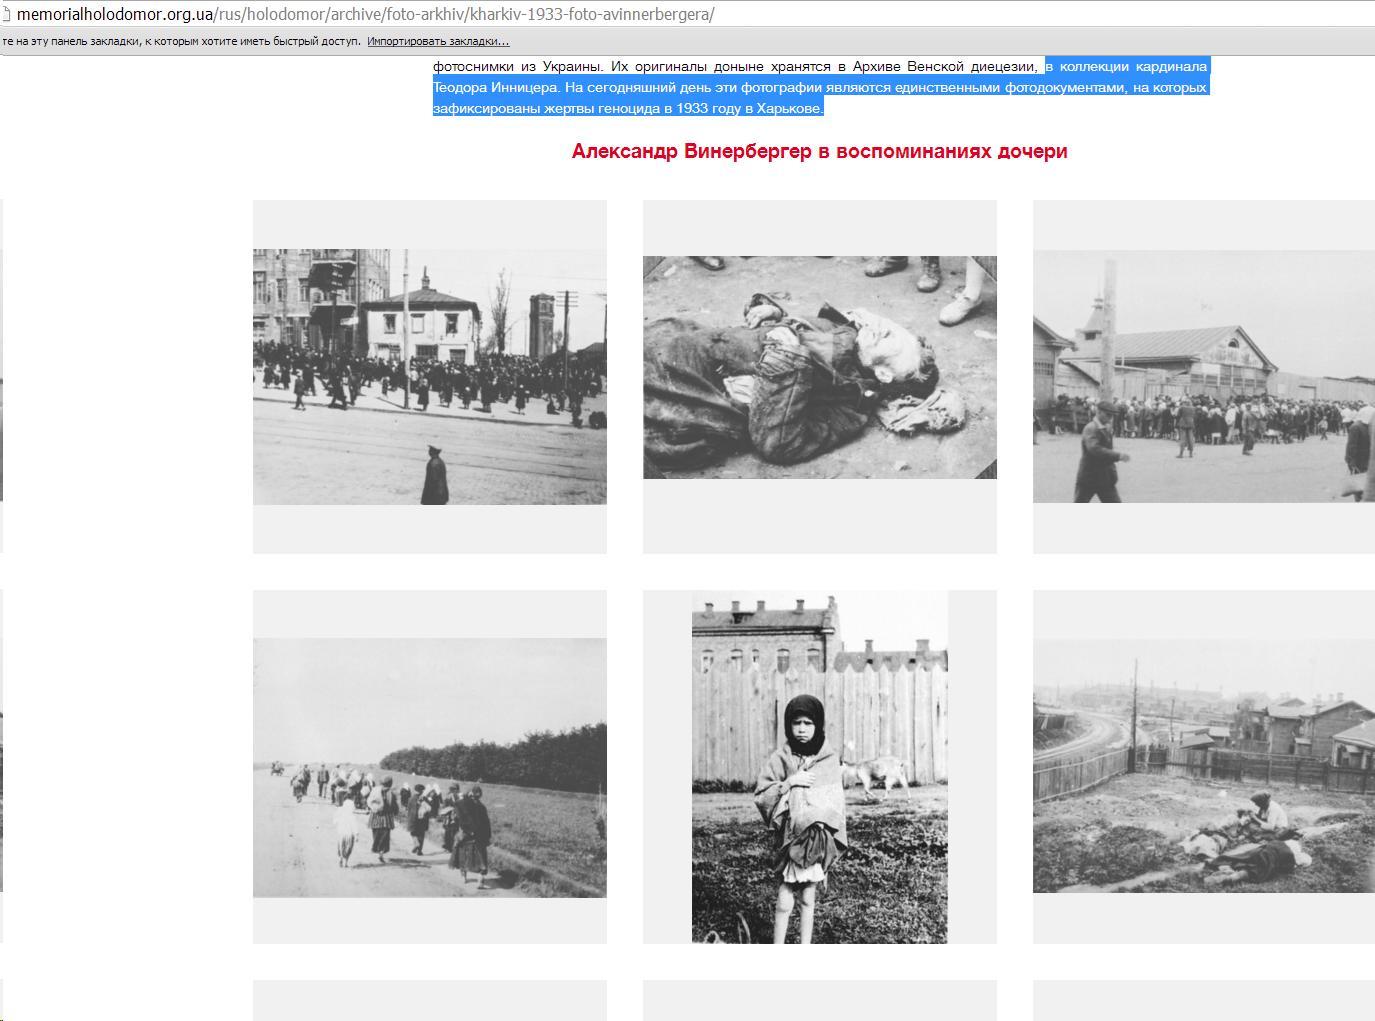The width and height of the screenshot is (1375, 1021).
Task: Open the queue near wooden building photo
Action: [x=1203, y=376]
